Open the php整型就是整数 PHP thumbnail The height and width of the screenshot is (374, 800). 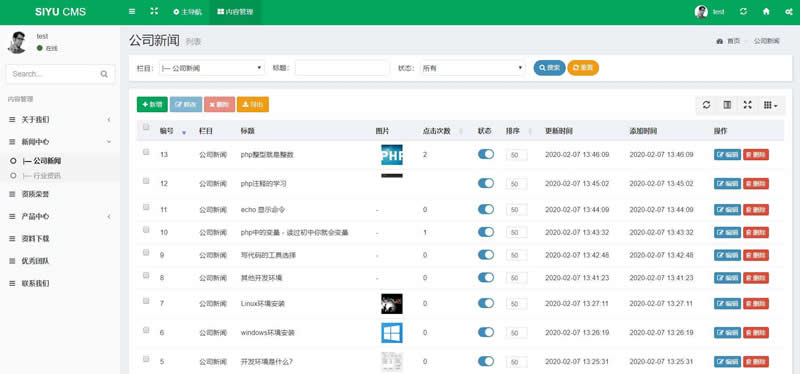point(392,155)
